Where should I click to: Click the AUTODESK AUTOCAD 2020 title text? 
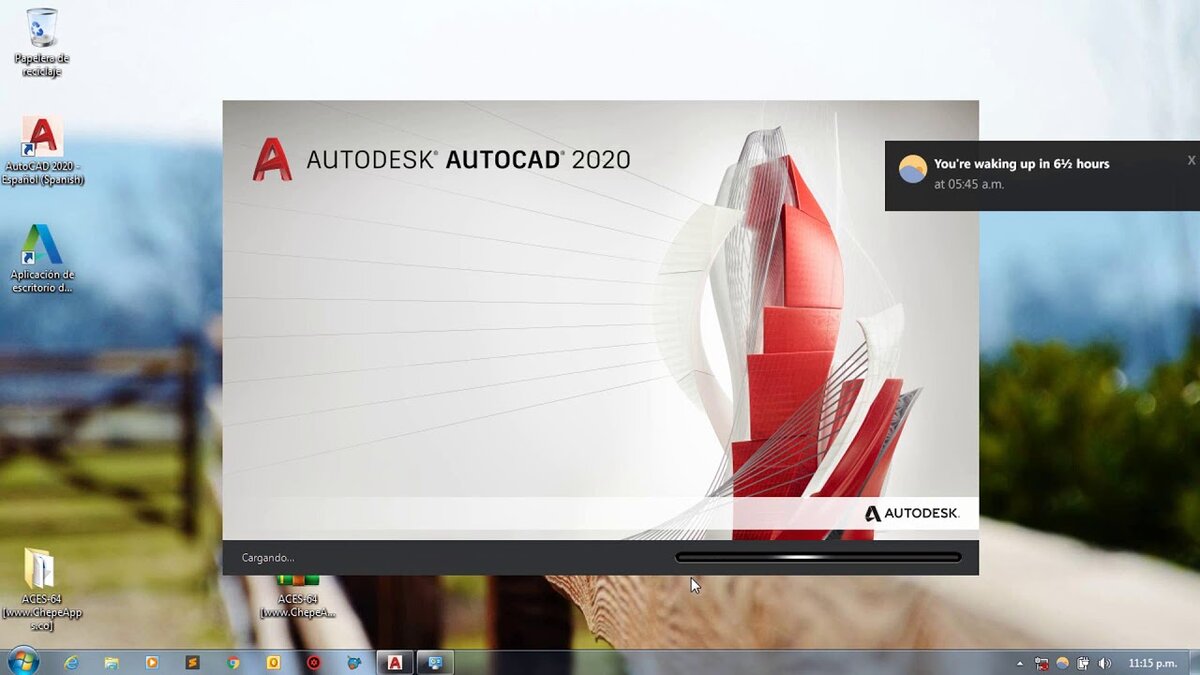tap(468, 160)
